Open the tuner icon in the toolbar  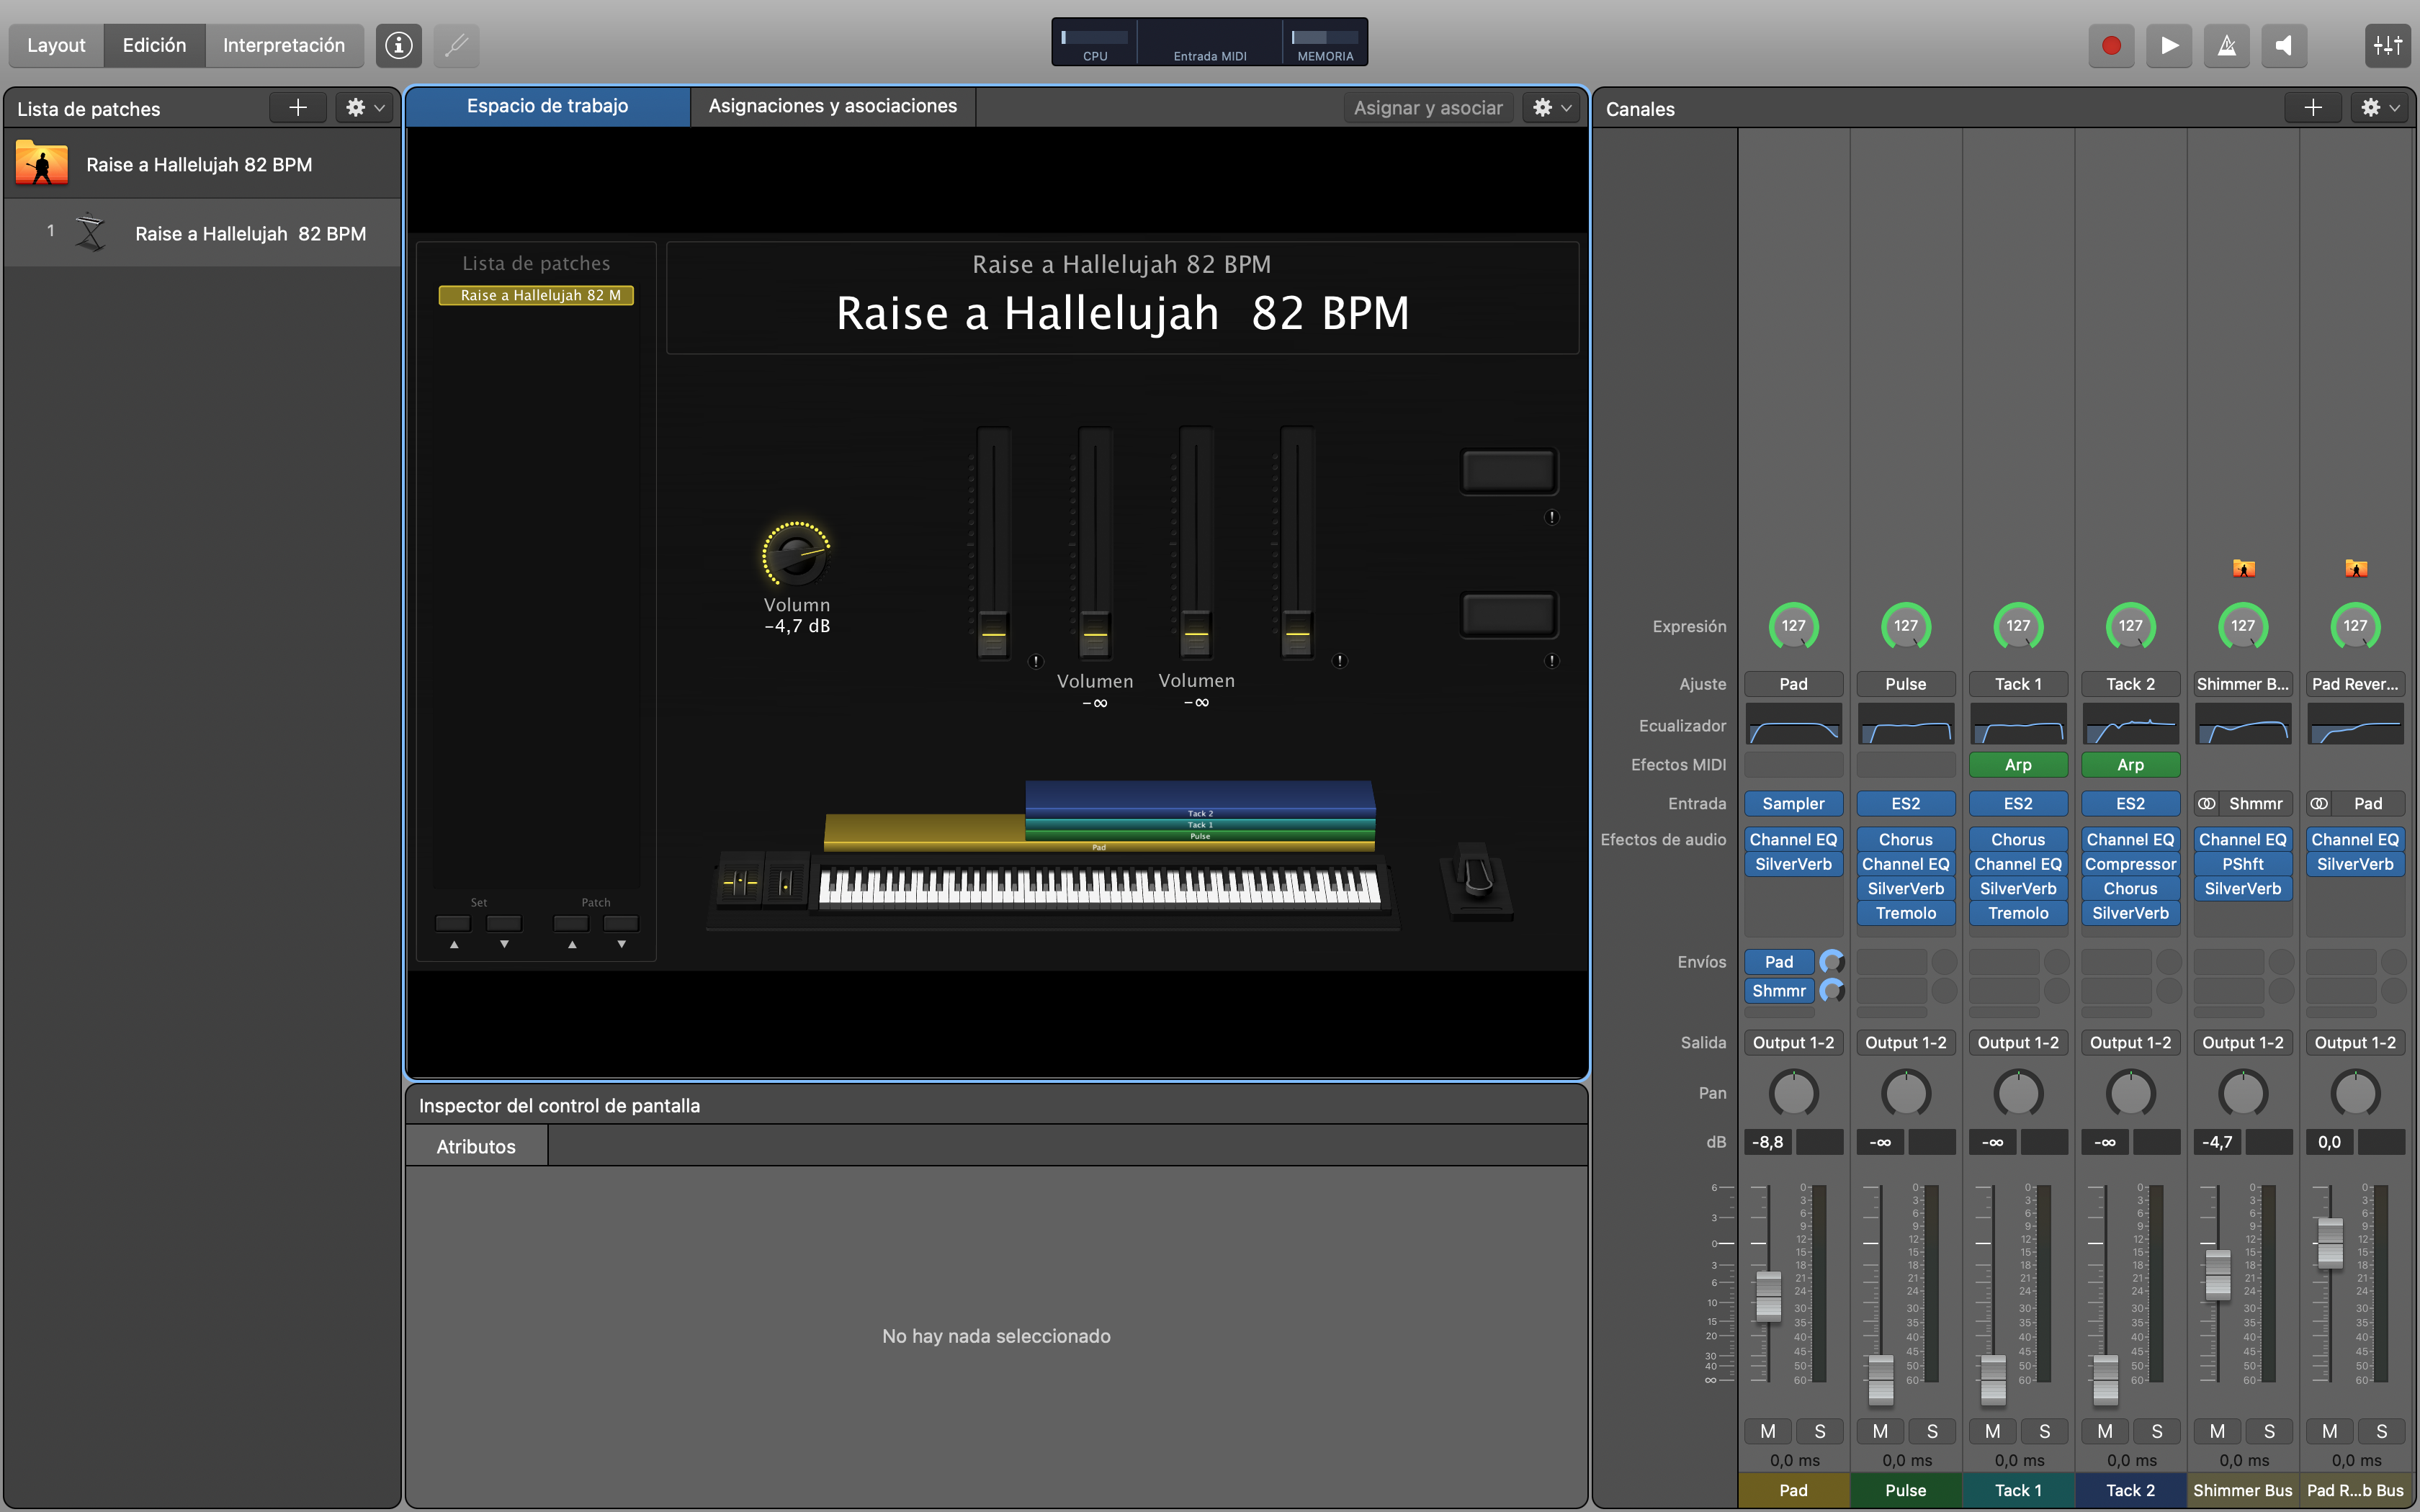point(456,45)
